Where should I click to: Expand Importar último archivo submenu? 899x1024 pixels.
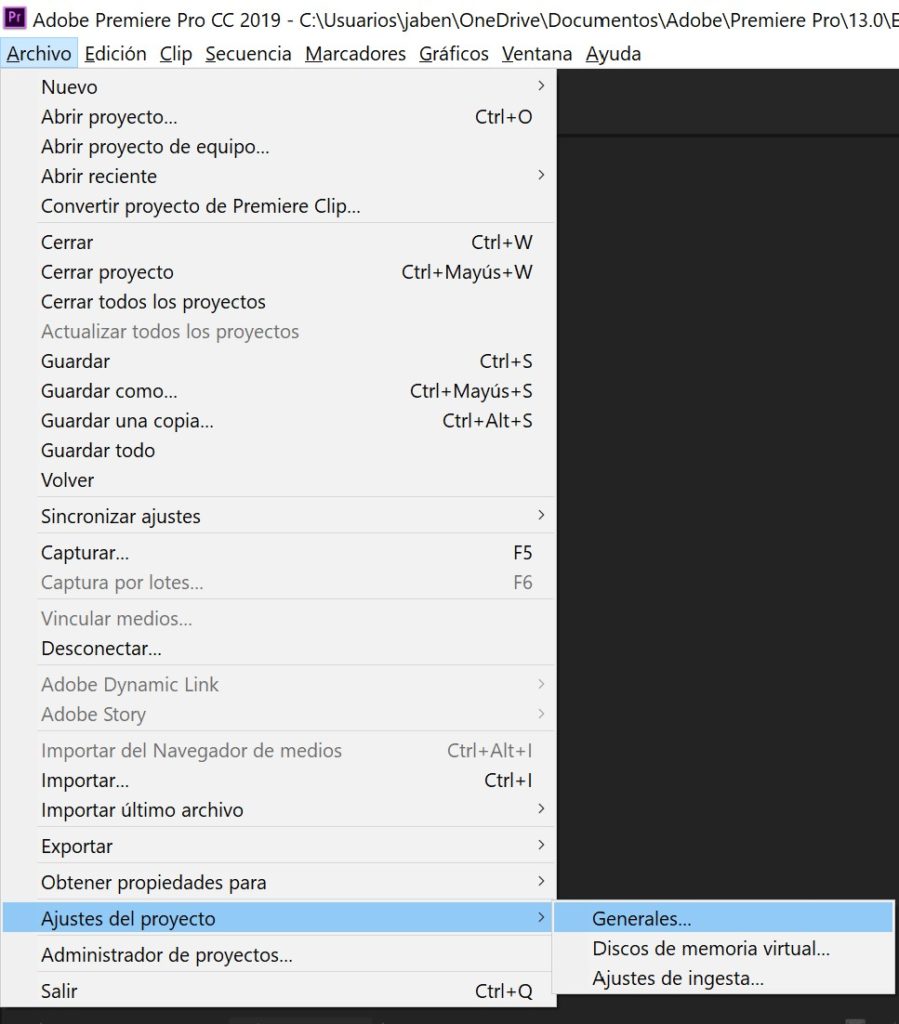pos(279,810)
